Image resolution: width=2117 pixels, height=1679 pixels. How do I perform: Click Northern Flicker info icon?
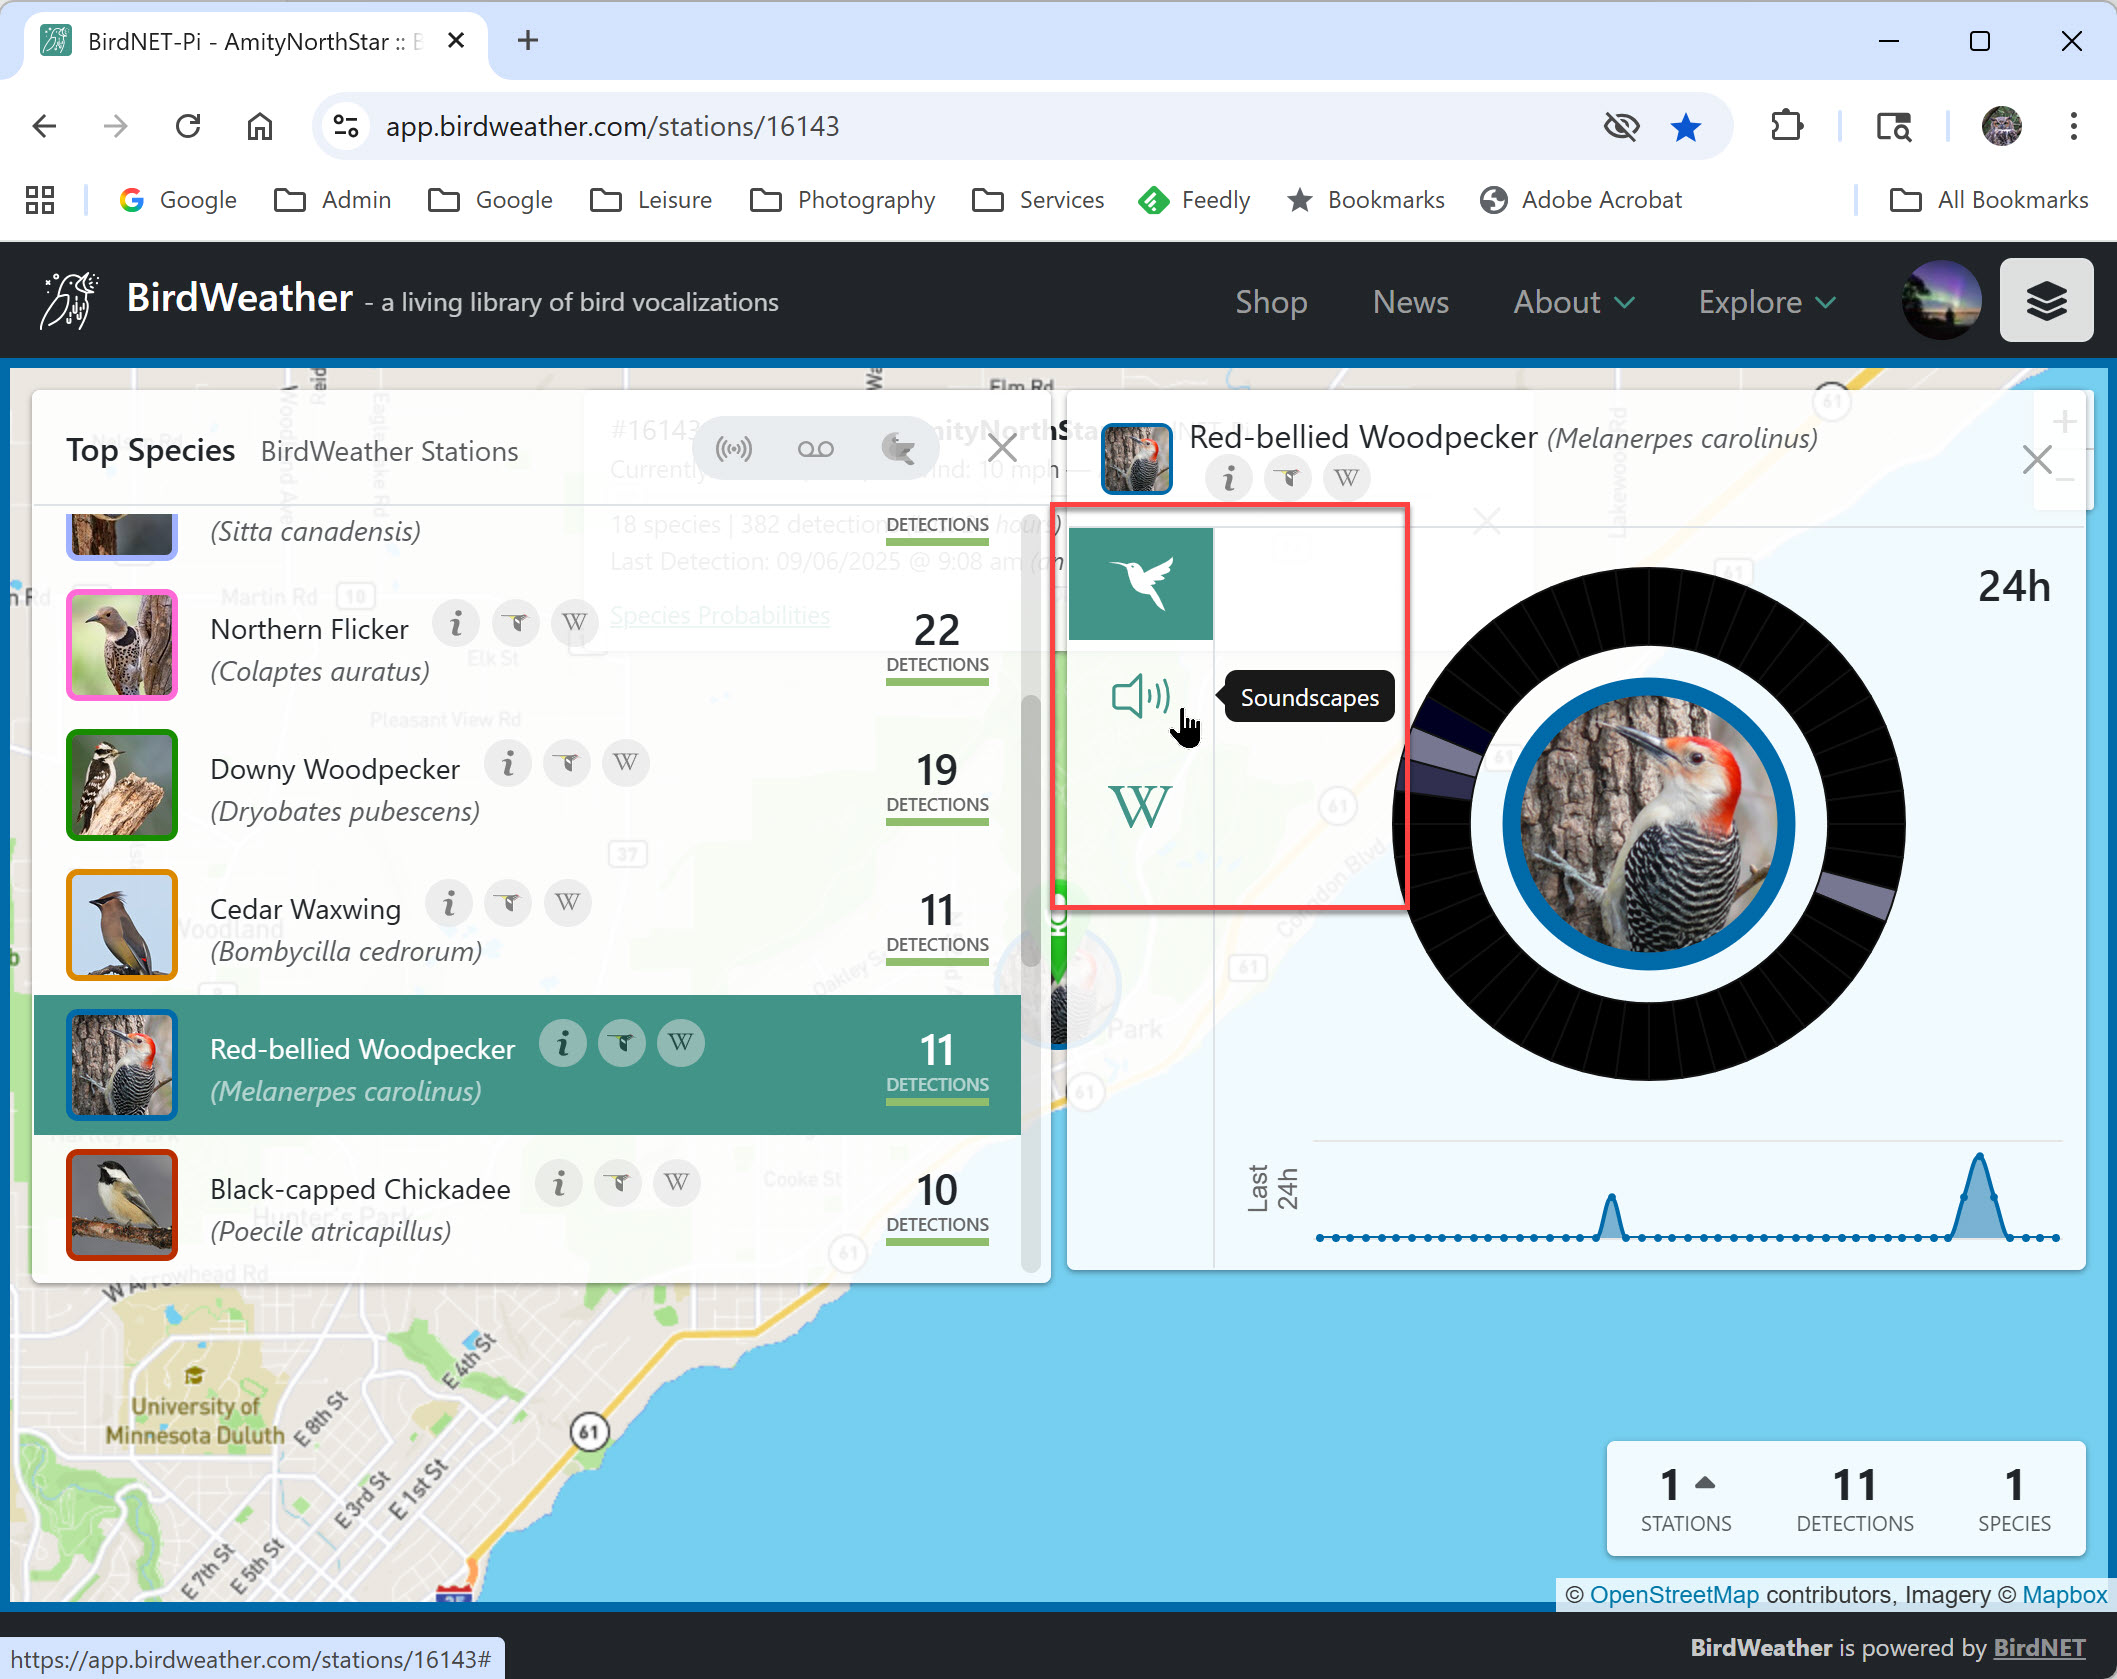point(456,623)
